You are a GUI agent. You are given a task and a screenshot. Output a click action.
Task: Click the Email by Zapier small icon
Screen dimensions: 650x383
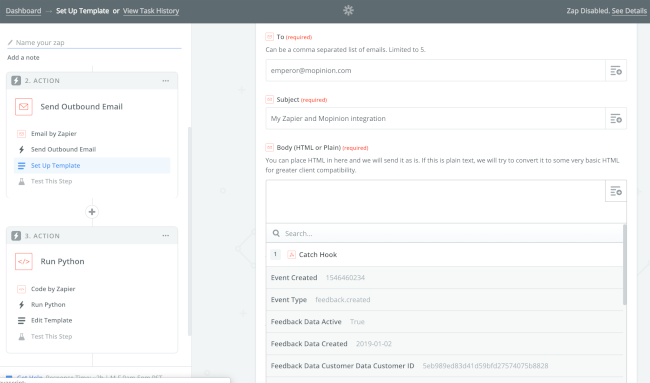[x=22, y=133]
